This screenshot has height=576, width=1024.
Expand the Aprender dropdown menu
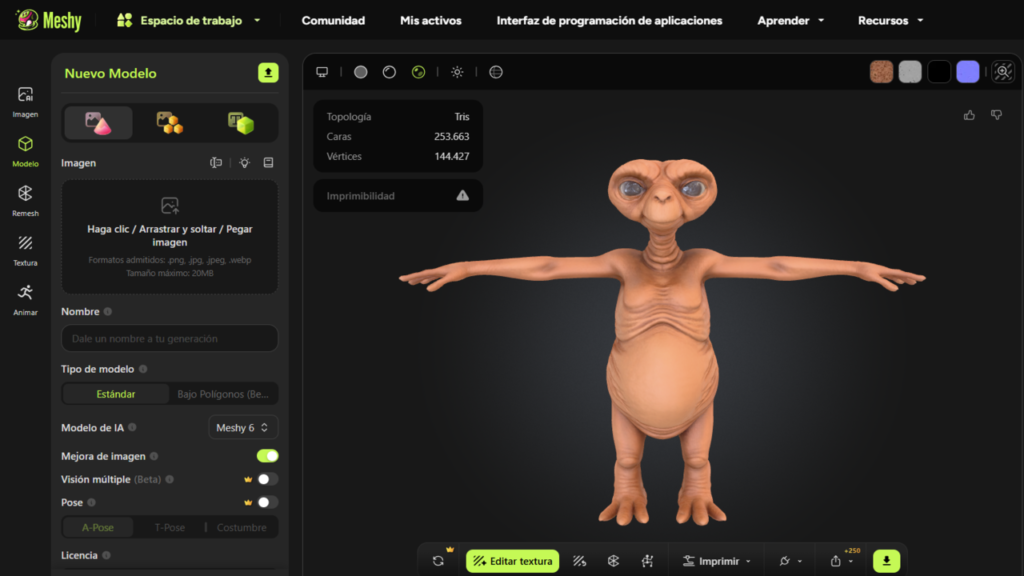click(790, 20)
